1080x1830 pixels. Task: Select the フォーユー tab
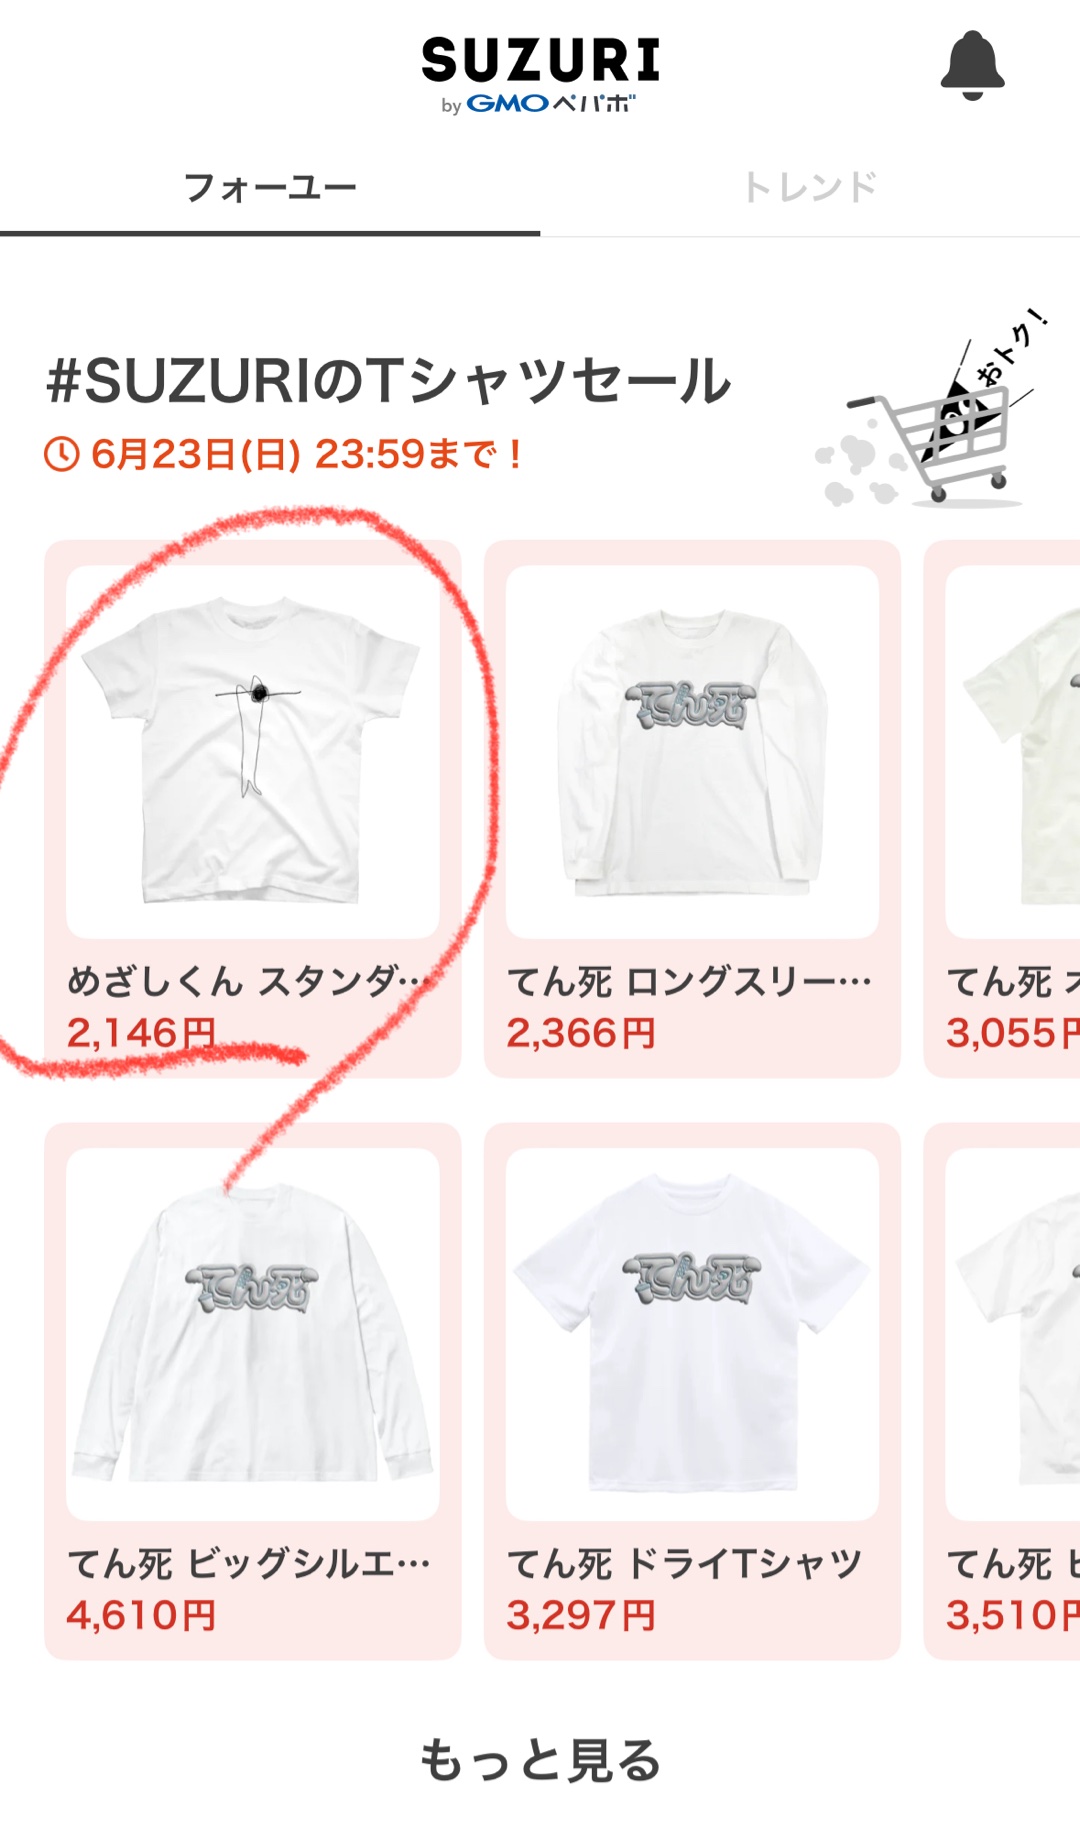point(270,187)
